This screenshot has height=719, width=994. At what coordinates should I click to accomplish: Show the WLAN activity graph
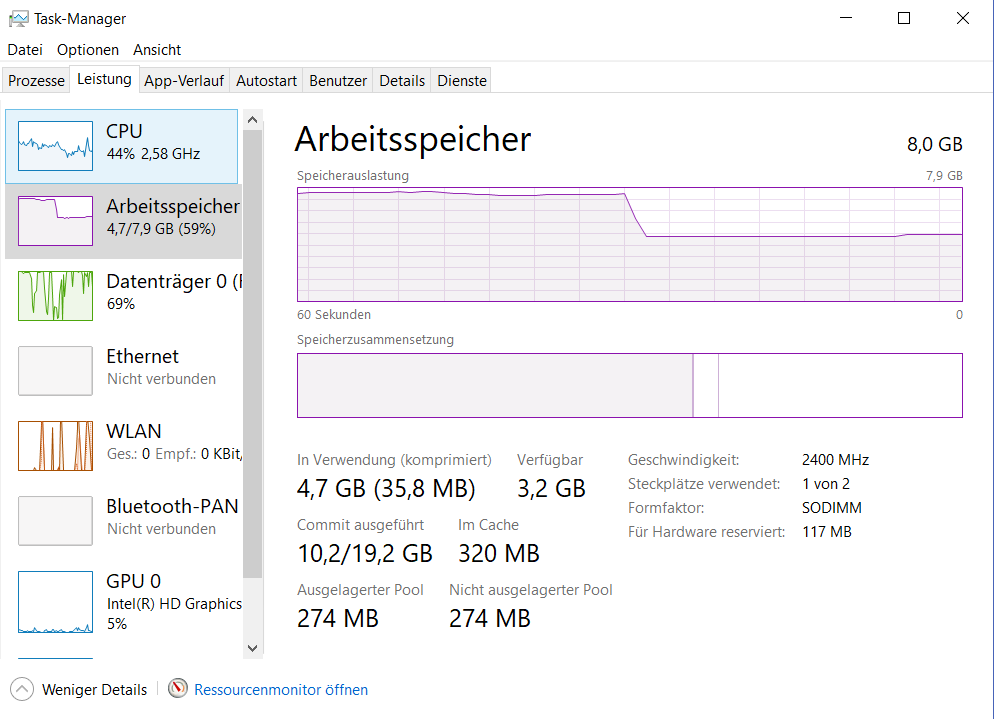tap(55, 446)
